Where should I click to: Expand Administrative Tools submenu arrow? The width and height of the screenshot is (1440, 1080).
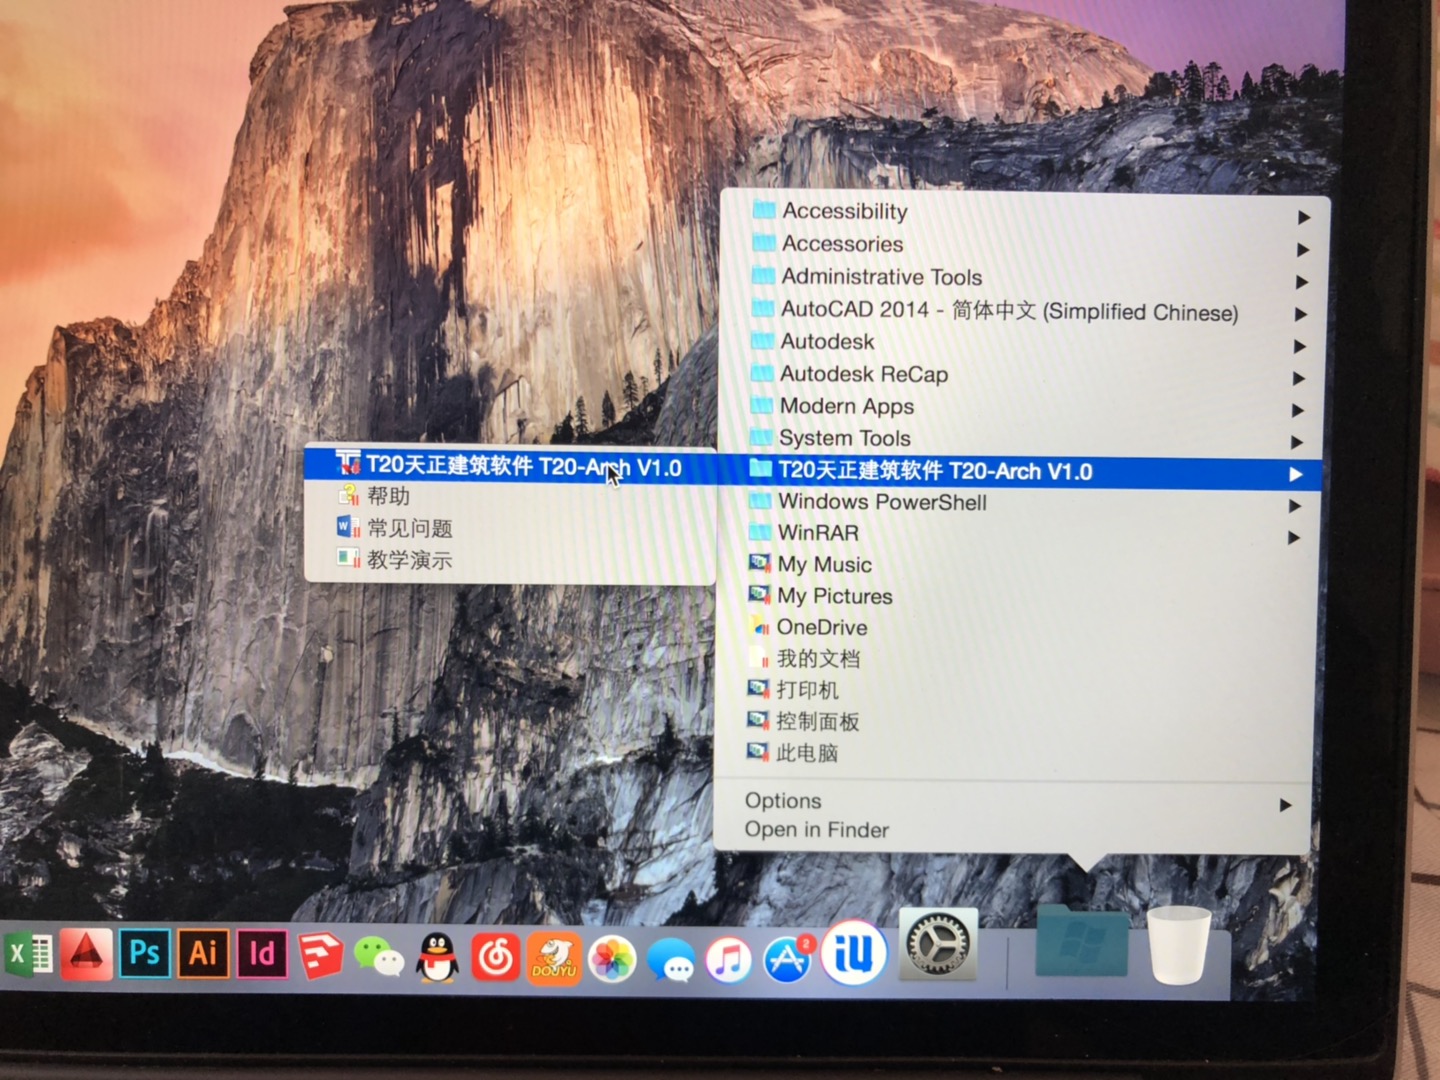point(1302,282)
